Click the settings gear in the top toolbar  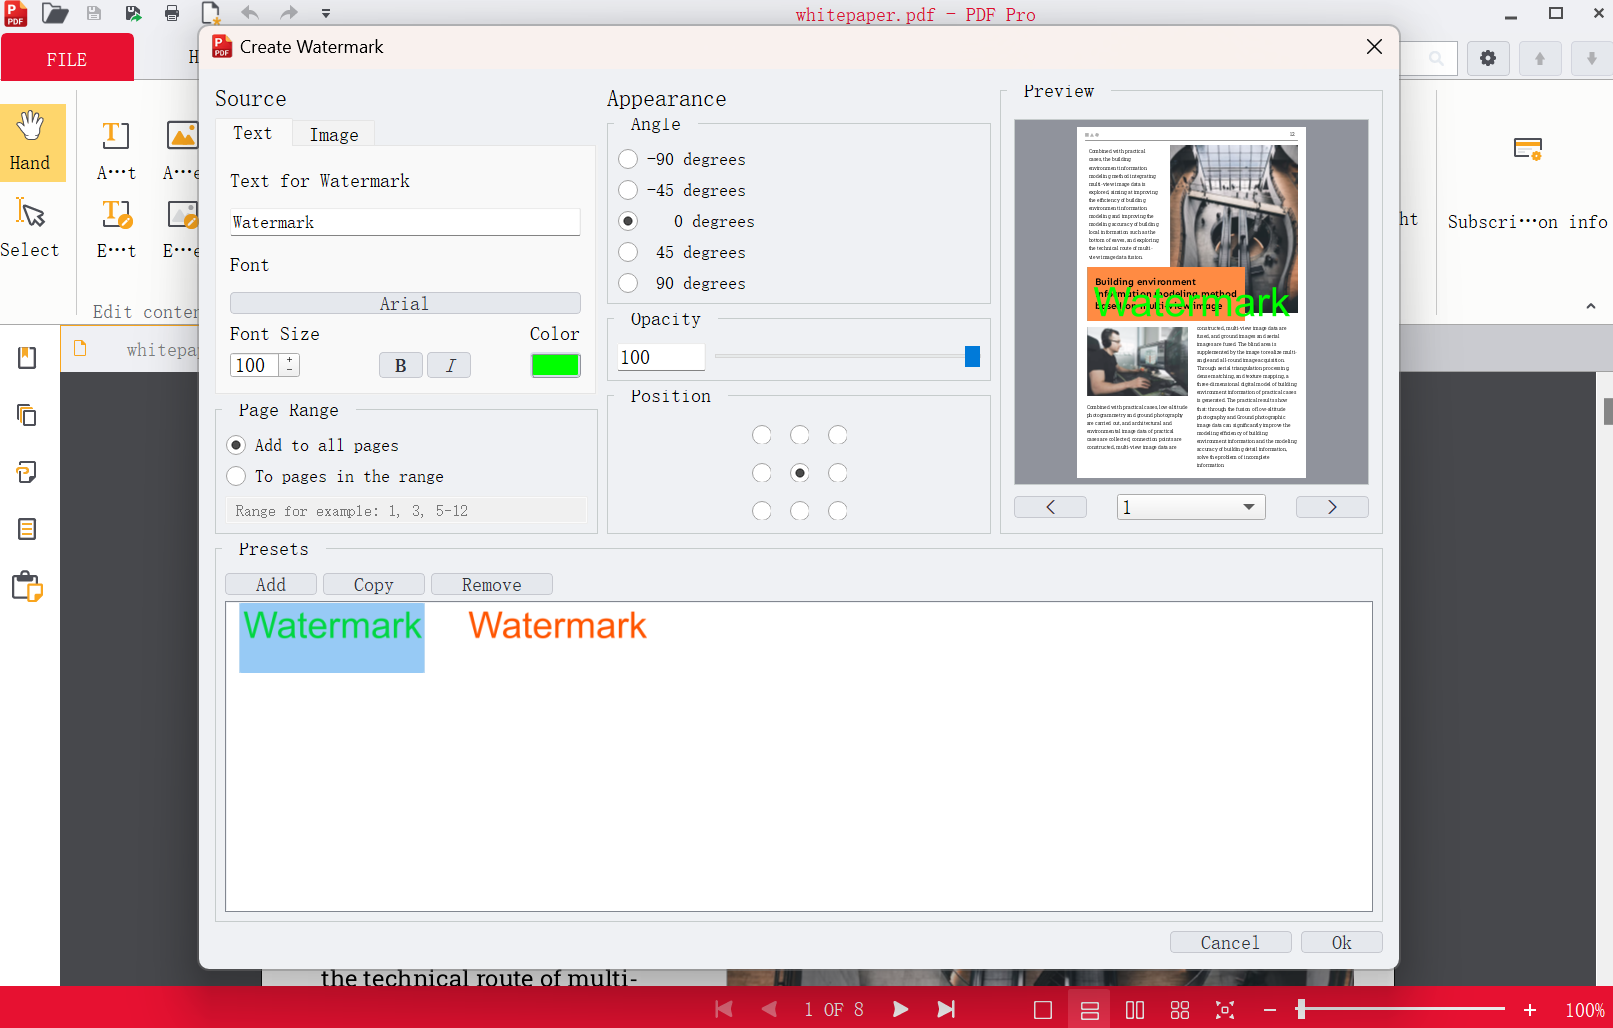point(1487,58)
